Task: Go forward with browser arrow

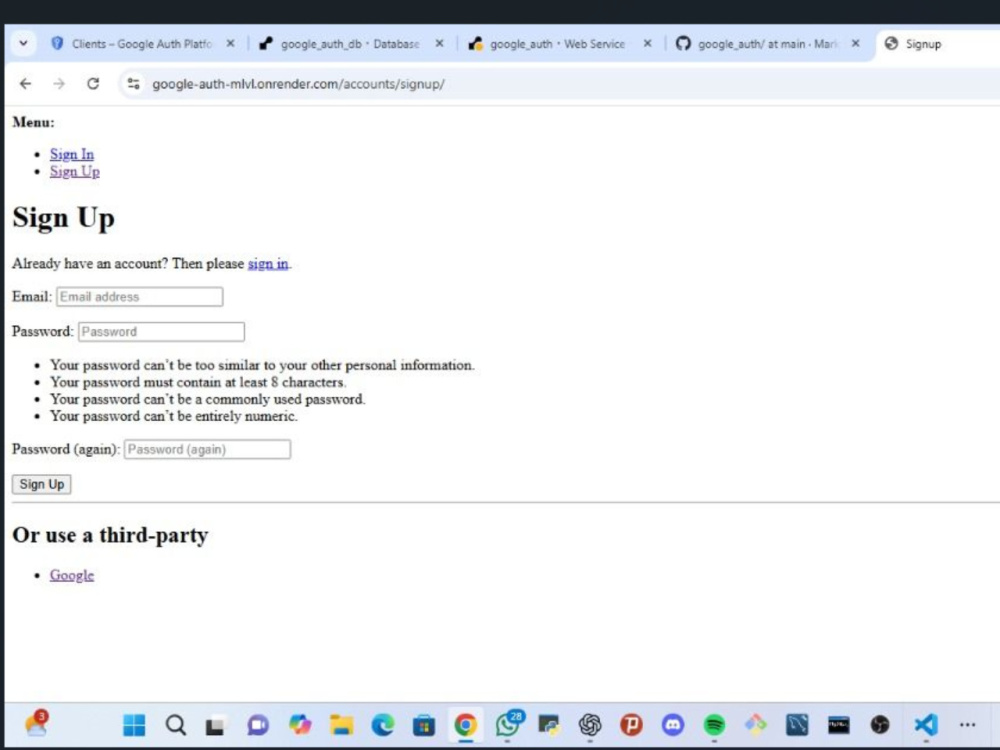Action: [x=59, y=84]
